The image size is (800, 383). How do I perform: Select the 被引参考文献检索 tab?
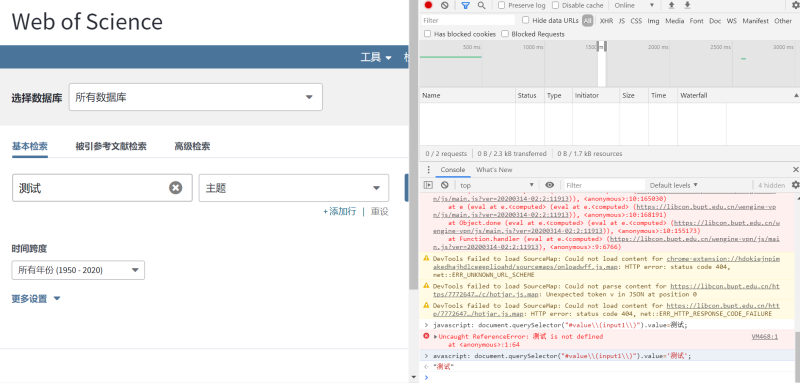click(x=111, y=146)
